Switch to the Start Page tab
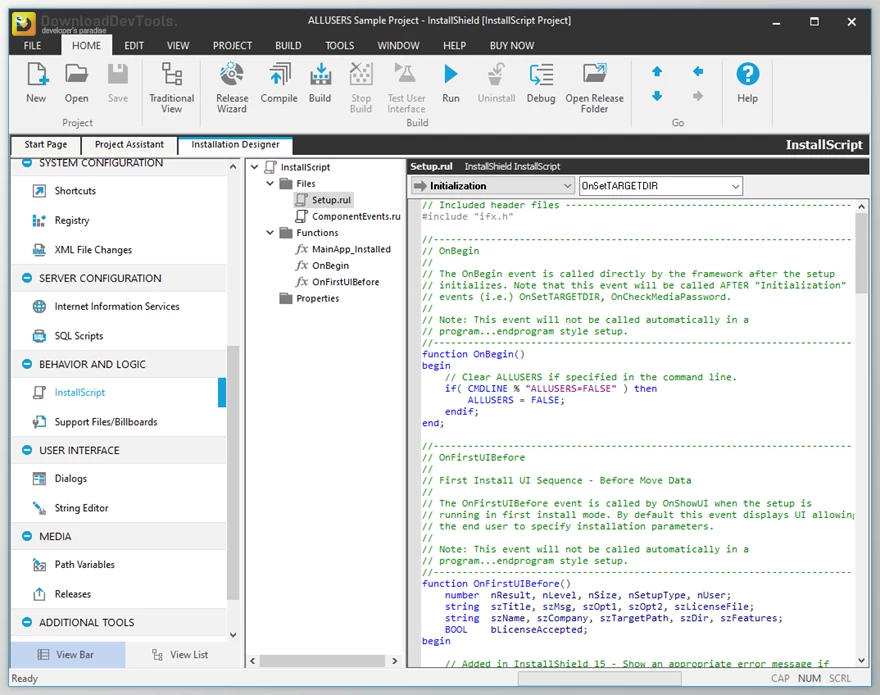The image size is (880, 695). 46,144
